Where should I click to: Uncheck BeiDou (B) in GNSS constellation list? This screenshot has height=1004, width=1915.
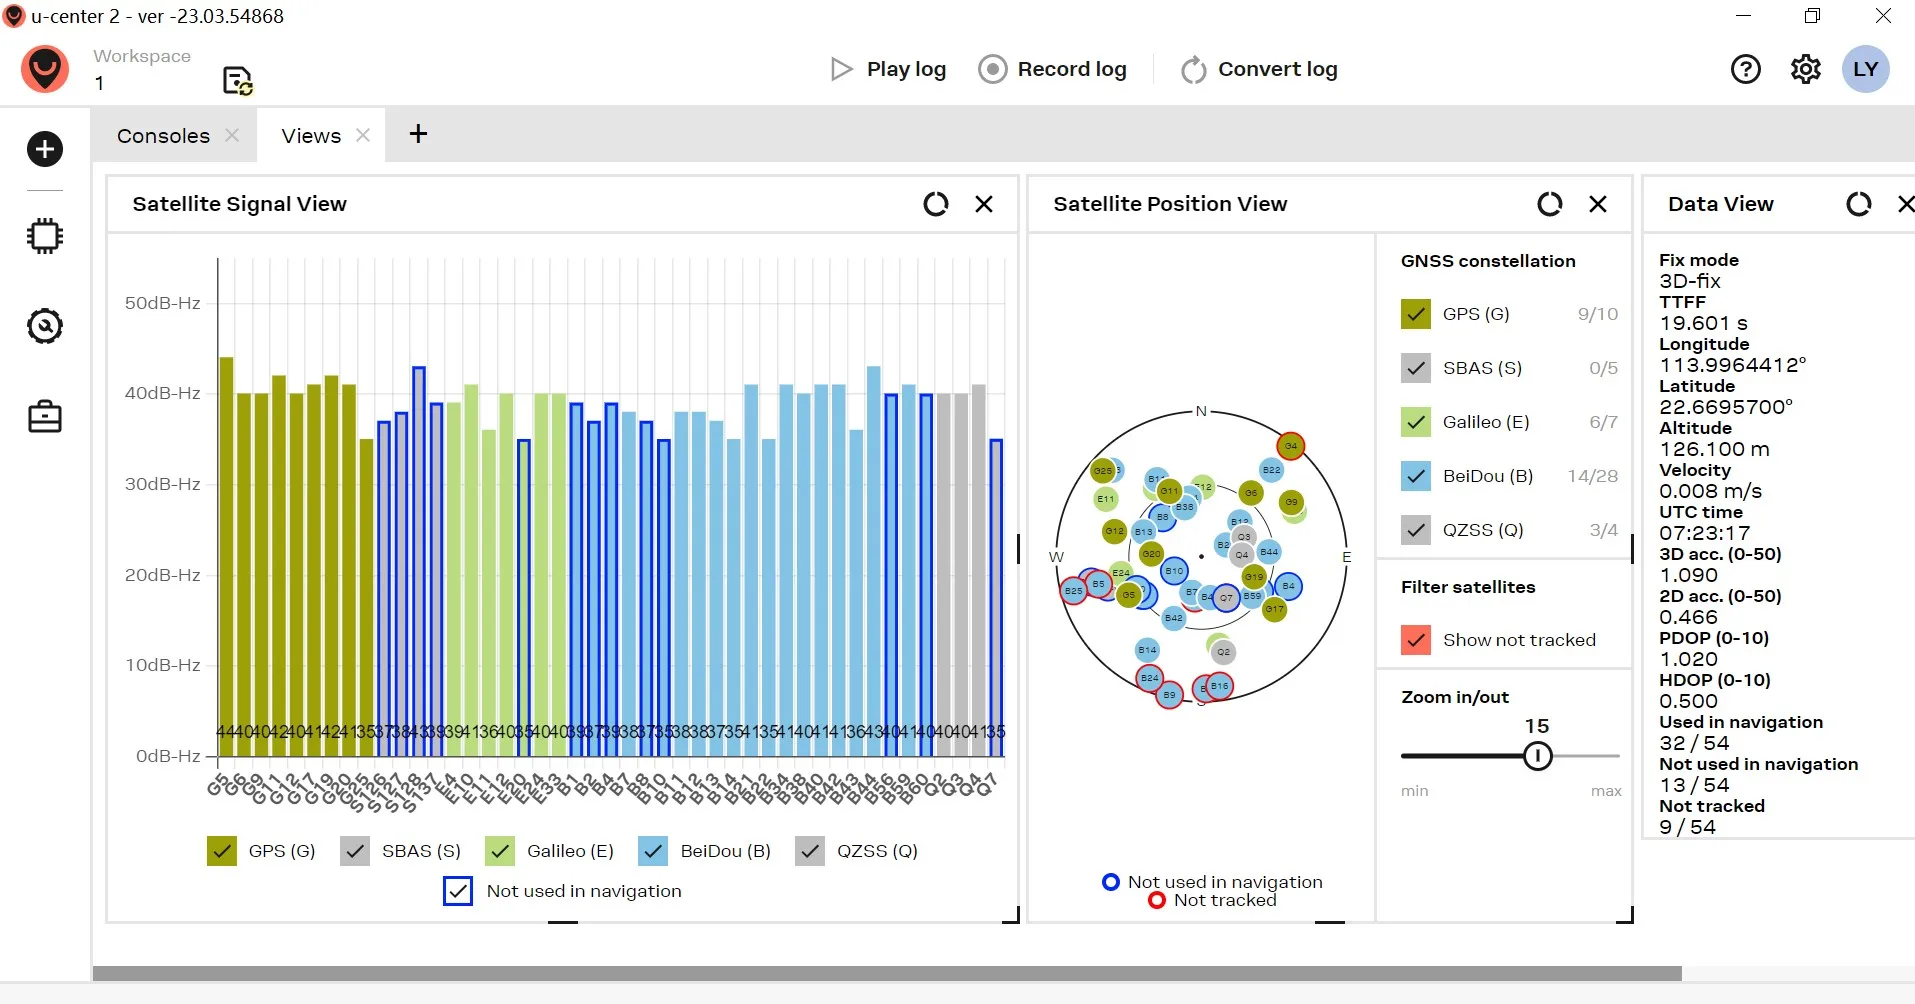[1416, 476]
